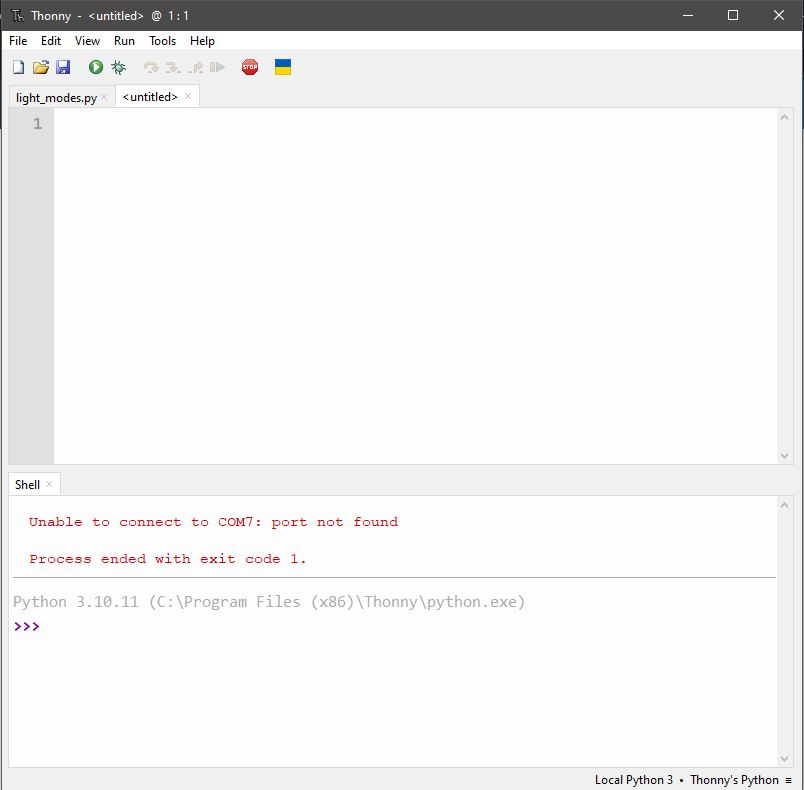Select the Shell panel tab
Screen dimensions: 804x790
[x=27, y=484]
